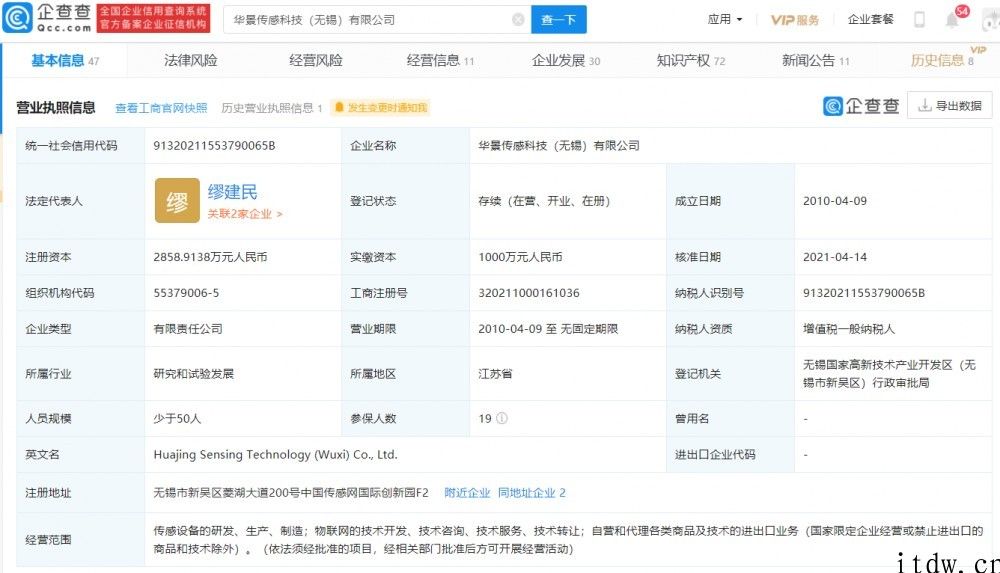Open 历史营业执照信息 link
This screenshot has height=573, width=1000.
pyautogui.click(x=272, y=108)
